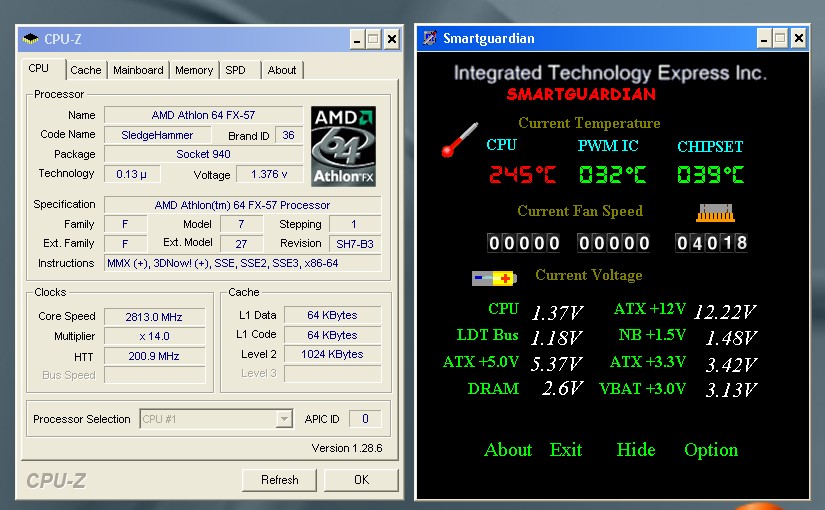Click the thermometer icon in Smartguardian

[x=459, y=139]
